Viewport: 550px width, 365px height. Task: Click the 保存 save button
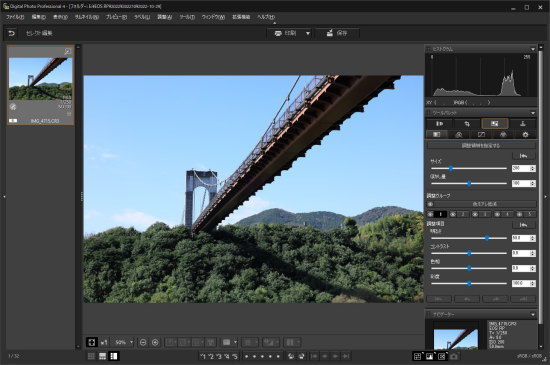point(337,33)
